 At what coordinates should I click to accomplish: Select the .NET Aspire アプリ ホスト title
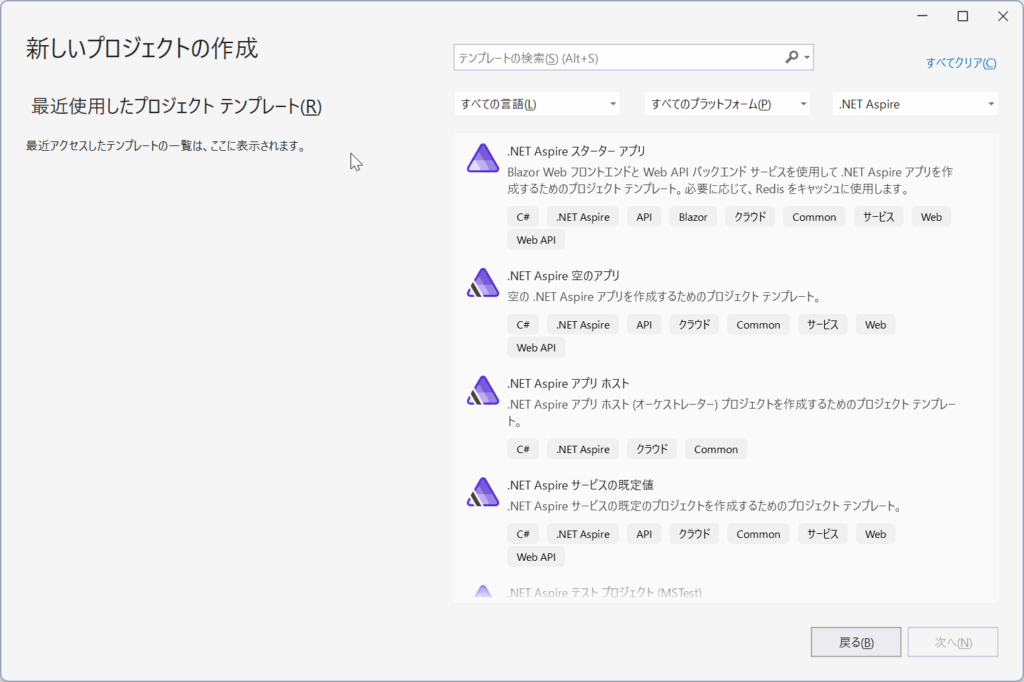point(568,383)
